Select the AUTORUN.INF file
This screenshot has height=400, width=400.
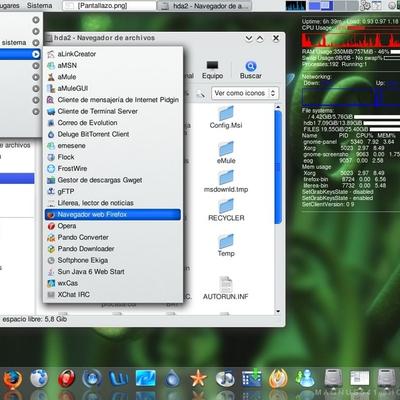click(x=226, y=288)
